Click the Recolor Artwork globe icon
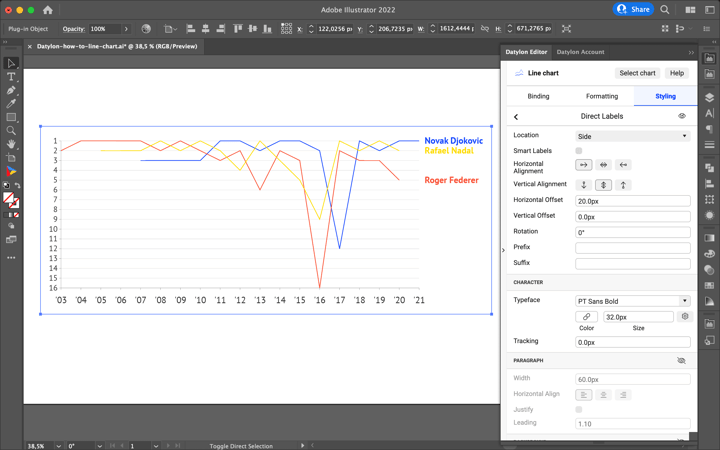720x450 pixels. pos(146,28)
